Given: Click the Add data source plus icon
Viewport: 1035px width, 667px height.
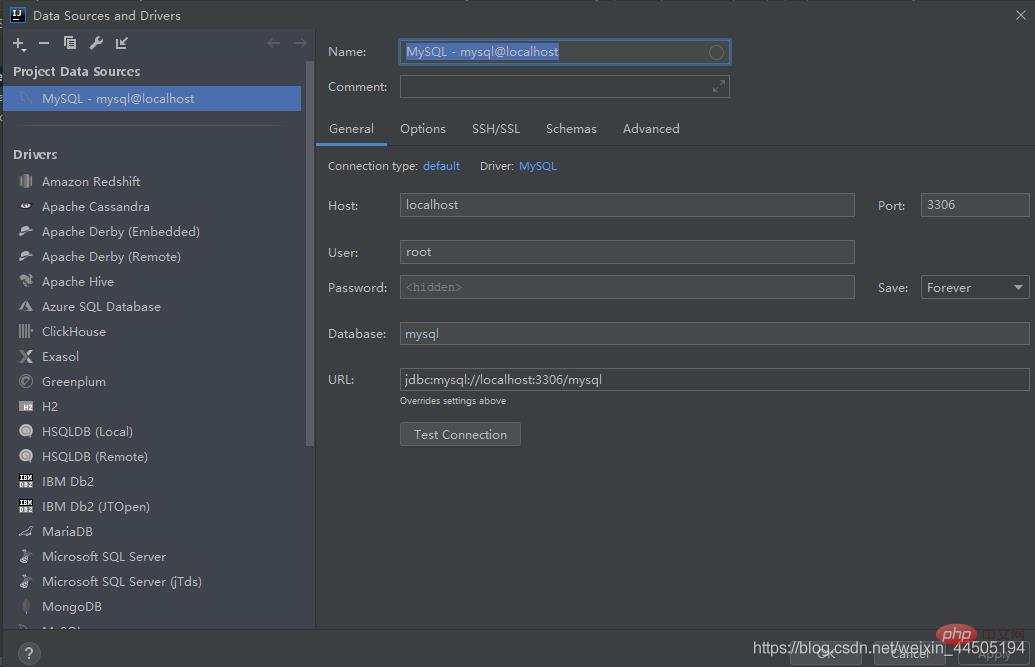Looking at the screenshot, I should coord(18,43).
